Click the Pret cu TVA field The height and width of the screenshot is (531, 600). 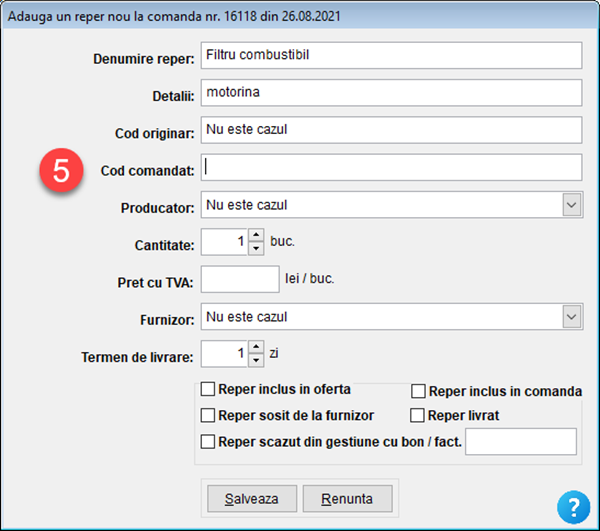[239, 279]
